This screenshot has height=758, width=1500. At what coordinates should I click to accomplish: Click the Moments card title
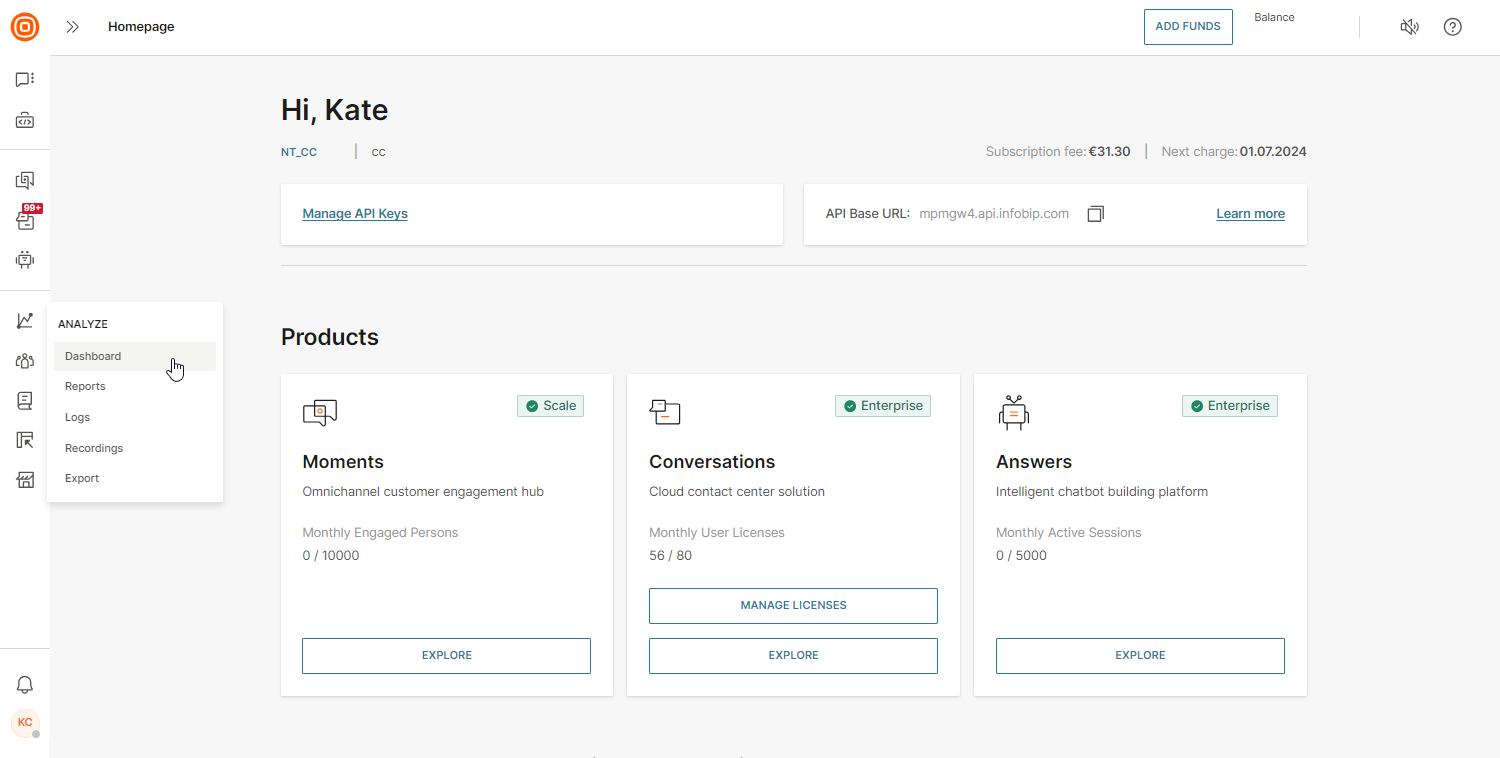pos(343,462)
